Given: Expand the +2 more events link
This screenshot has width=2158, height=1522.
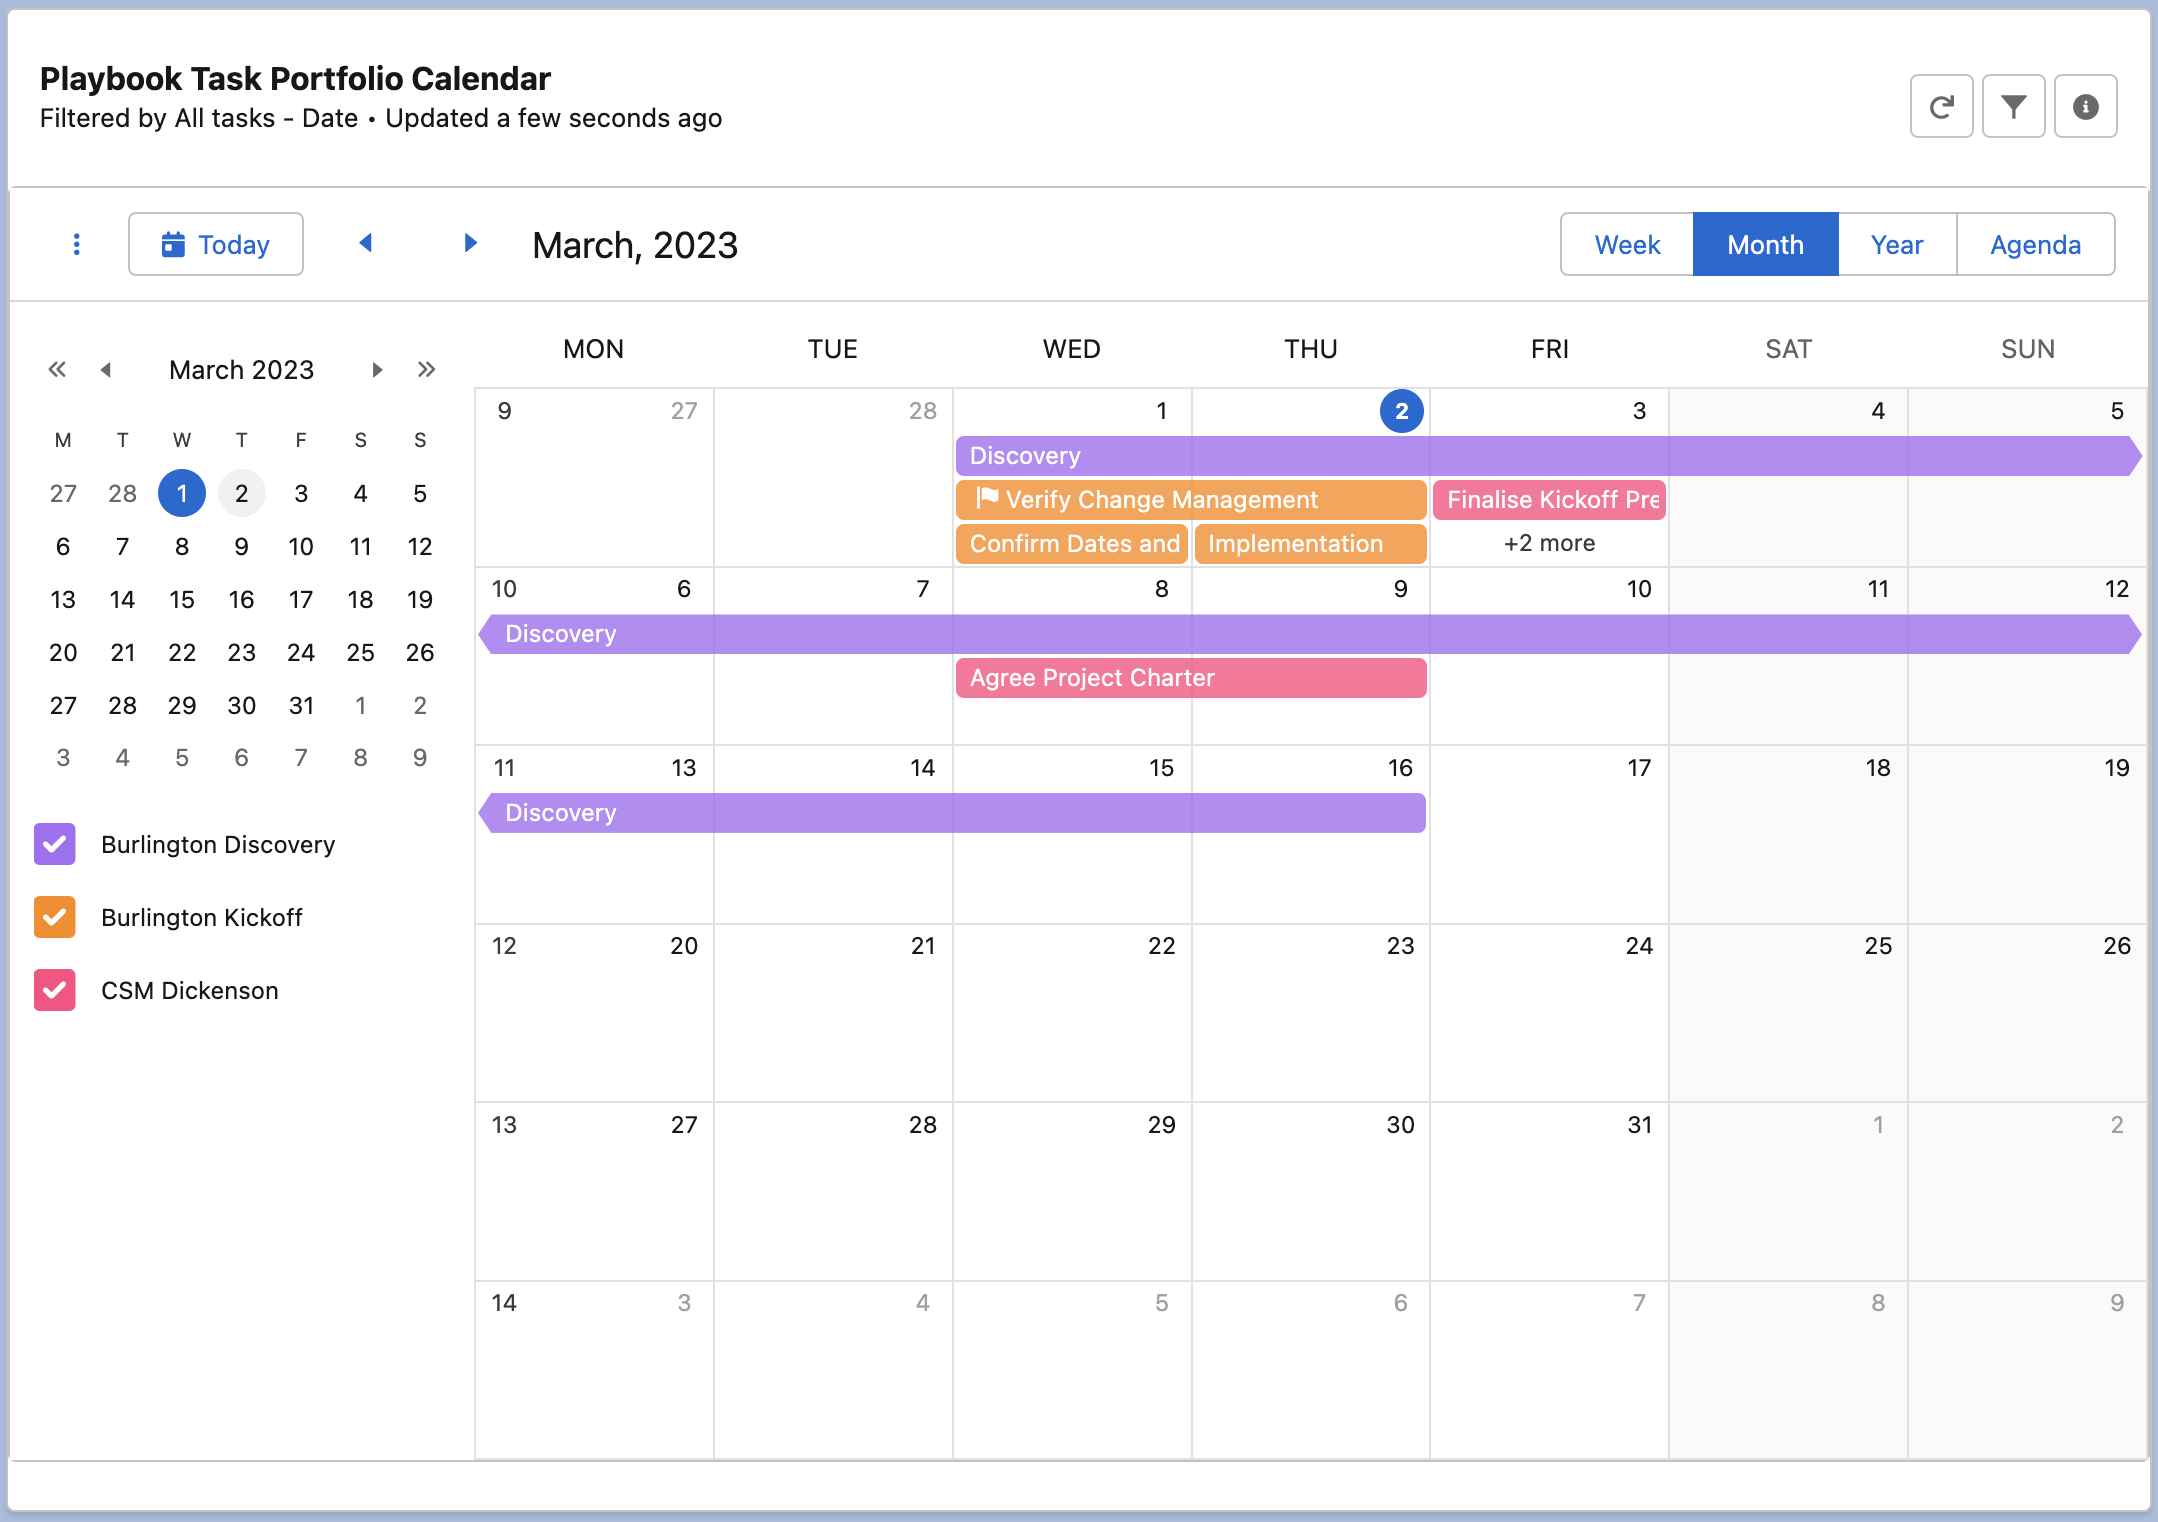Looking at the screenshot, I should (1548, 543).
